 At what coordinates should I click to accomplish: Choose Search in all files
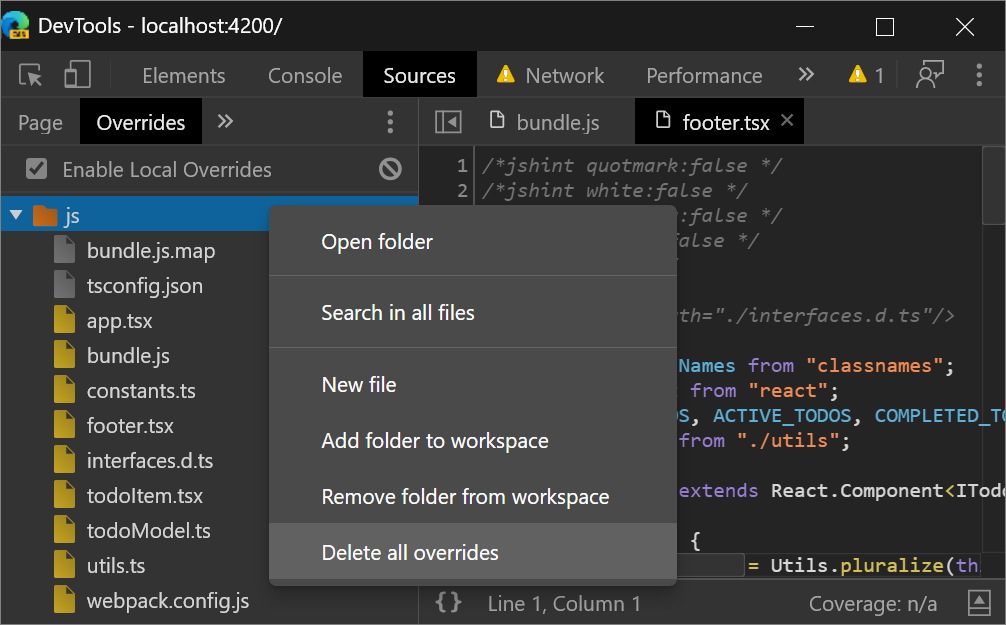tap(473, 312)
